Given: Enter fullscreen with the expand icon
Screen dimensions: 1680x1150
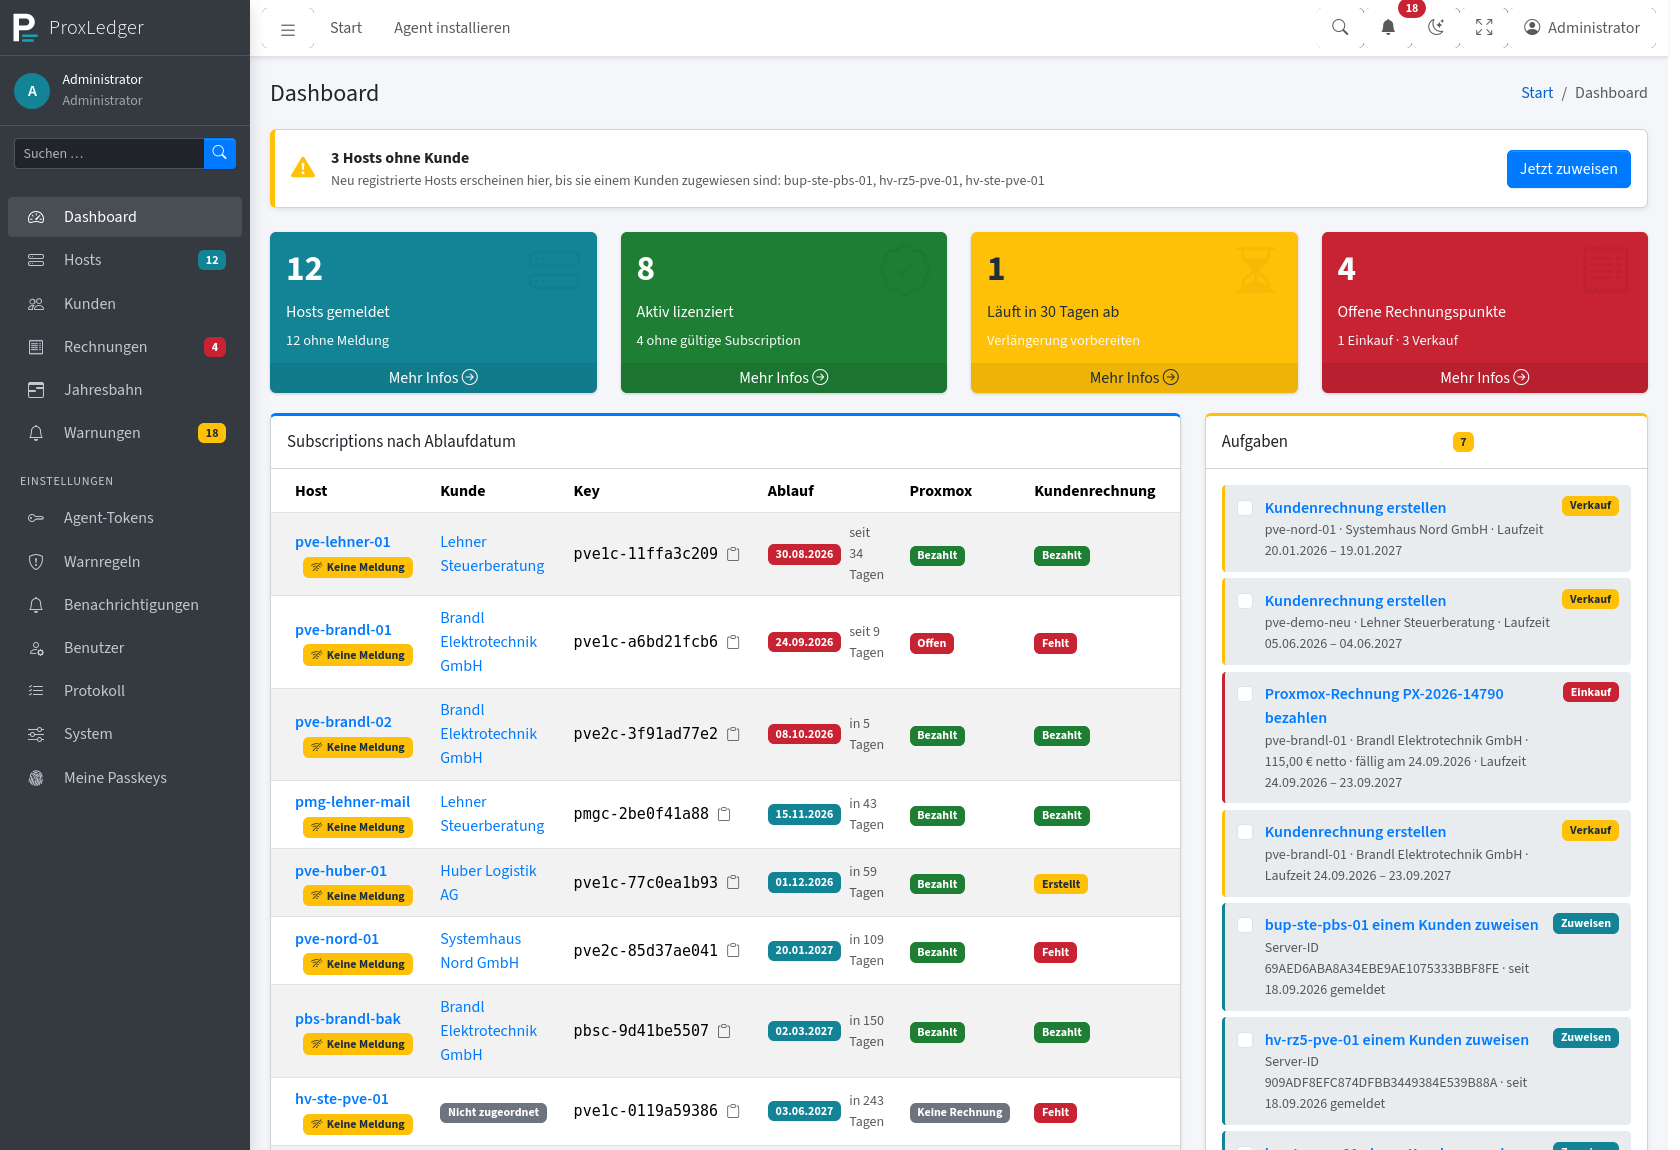Looking at the screenshot, I should (1484, 28).
